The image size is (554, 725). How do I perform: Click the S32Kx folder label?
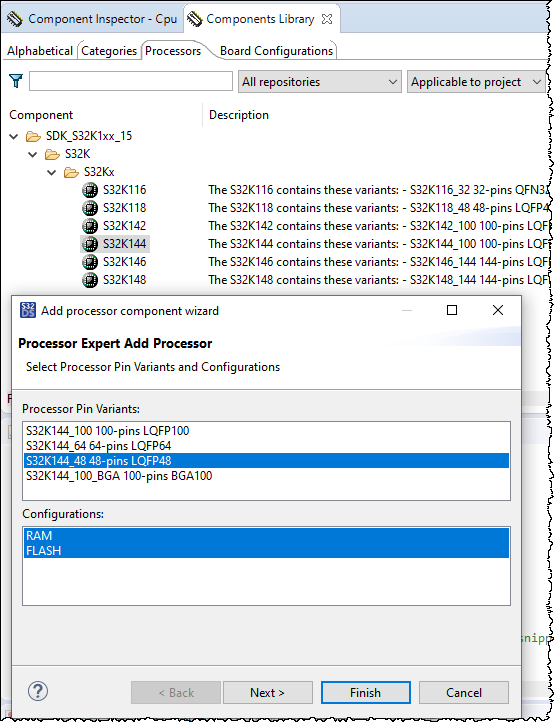[99, 172]
